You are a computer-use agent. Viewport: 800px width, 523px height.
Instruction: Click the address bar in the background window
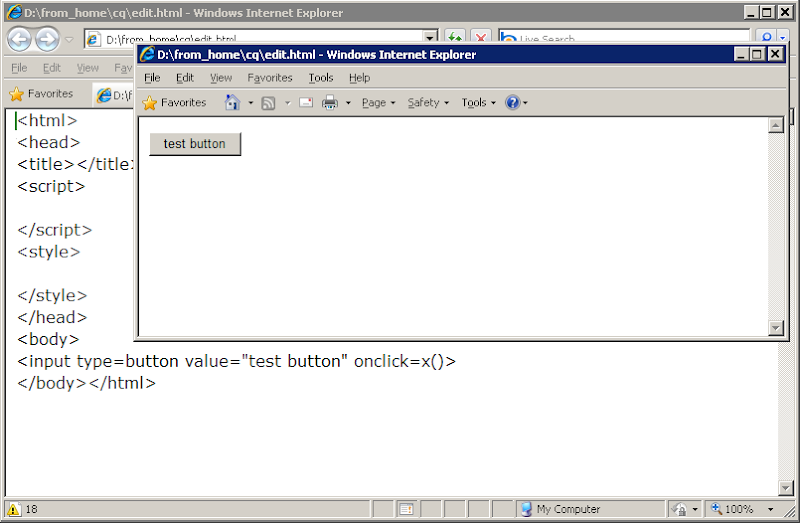[255, 39]
